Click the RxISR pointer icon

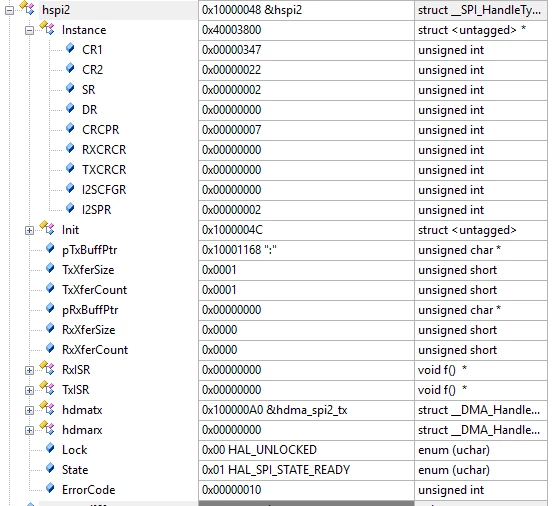point(47,368)
